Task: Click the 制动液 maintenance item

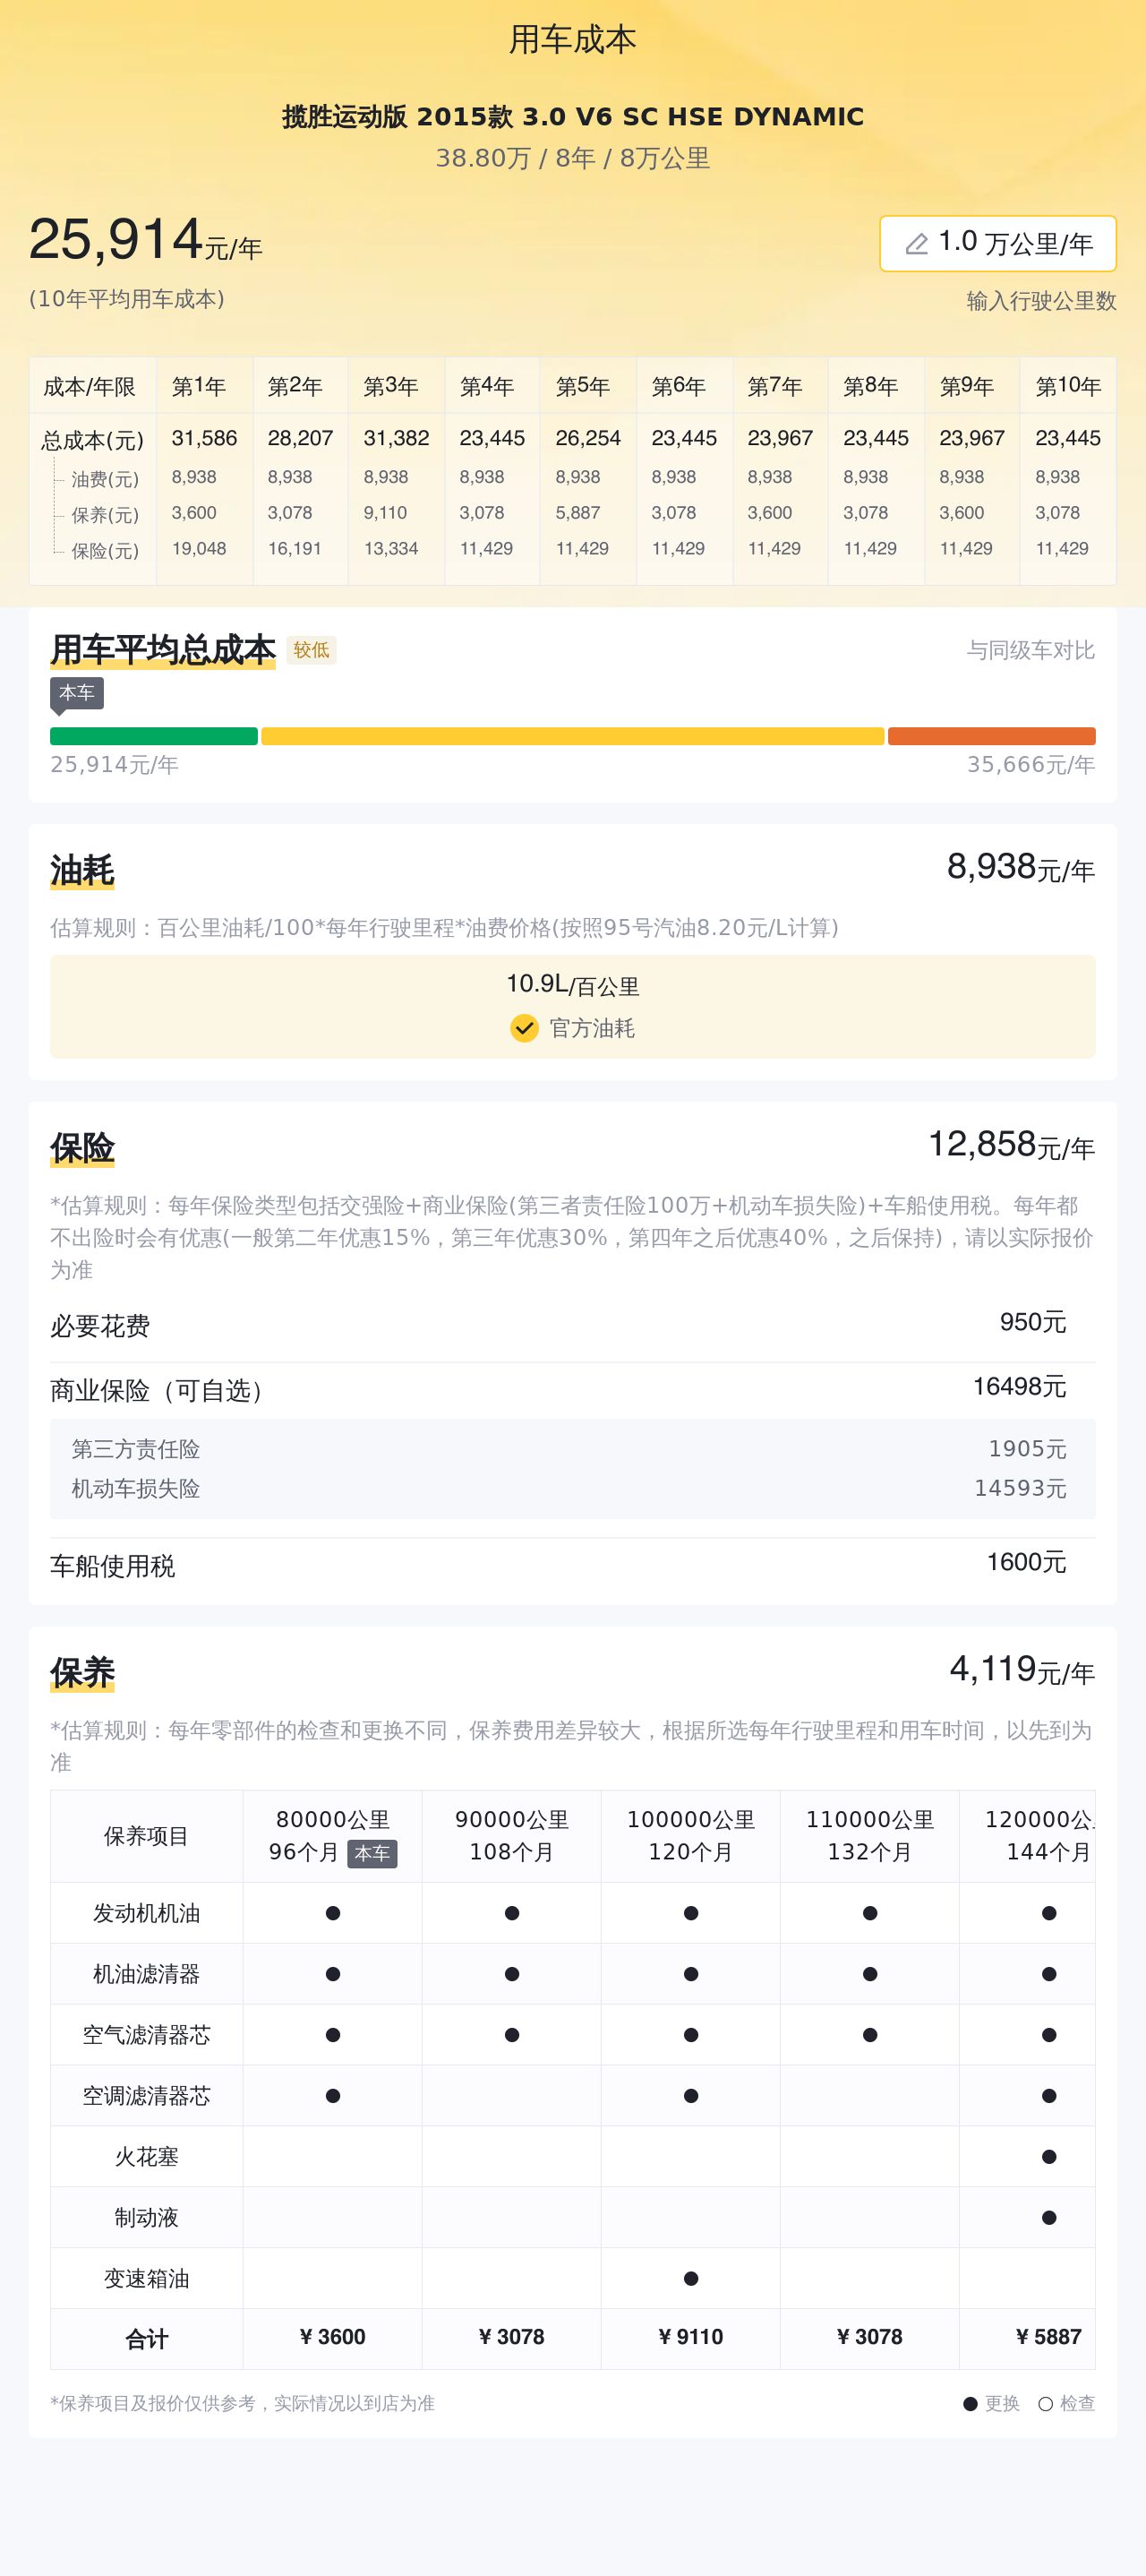Action: tap(146, 2218)
